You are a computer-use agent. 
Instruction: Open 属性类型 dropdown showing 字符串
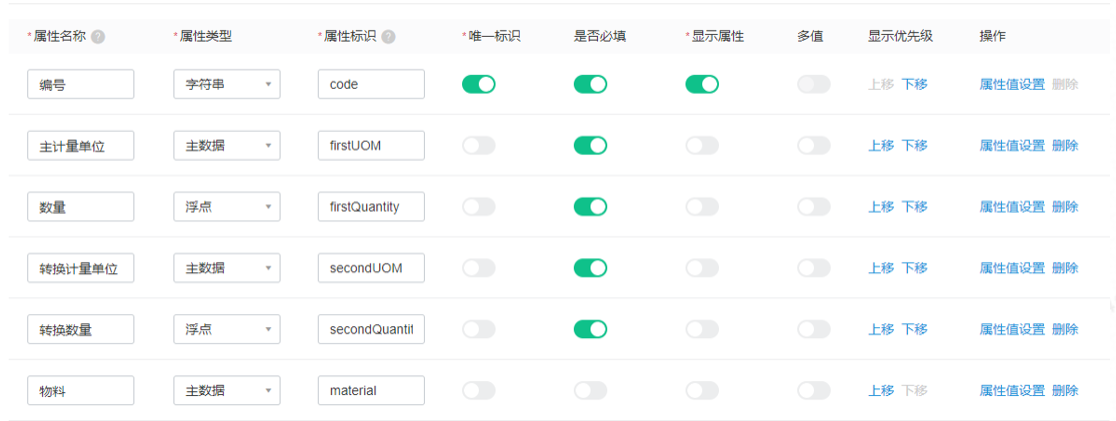tap(227, 84)
